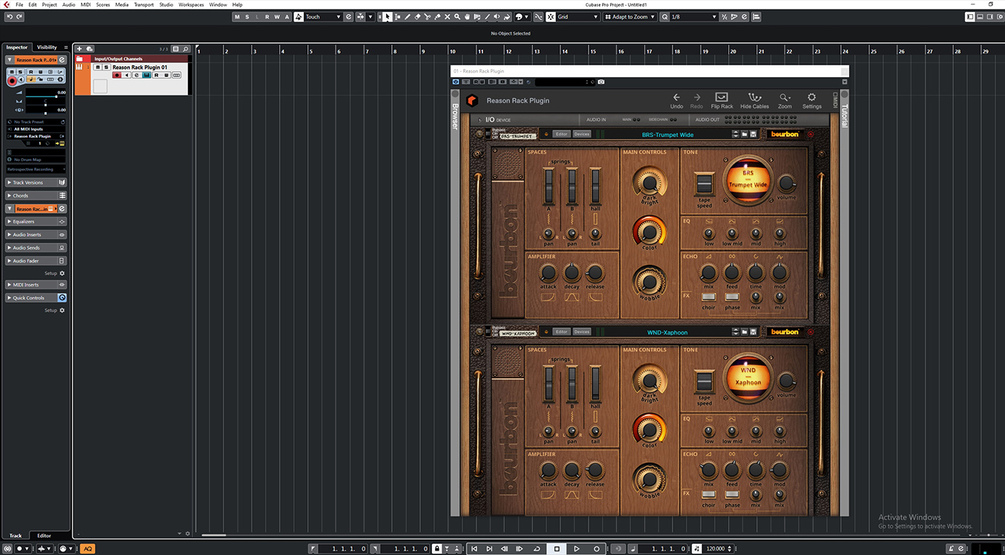Click spring A slider on BRS-Trumpet Wide

tap(549, 186)
